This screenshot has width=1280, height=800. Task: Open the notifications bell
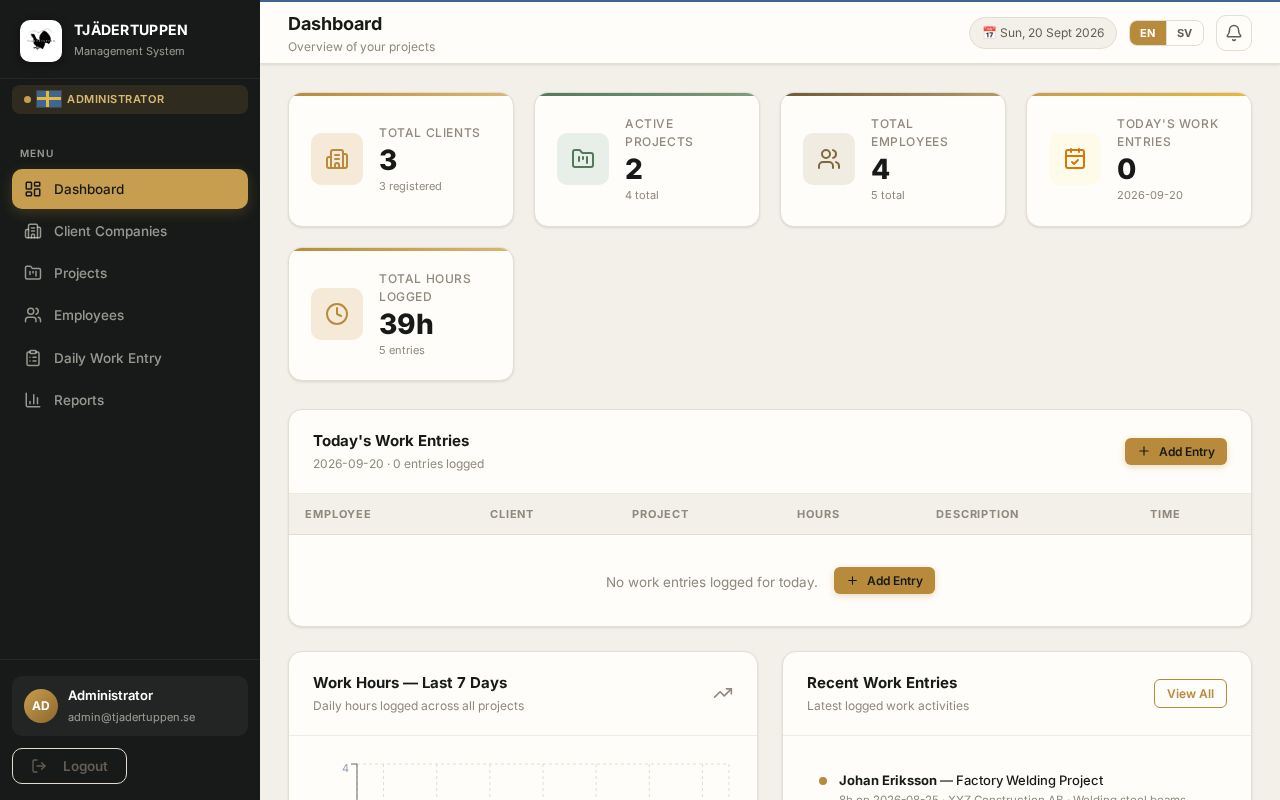click(1234, 33)
